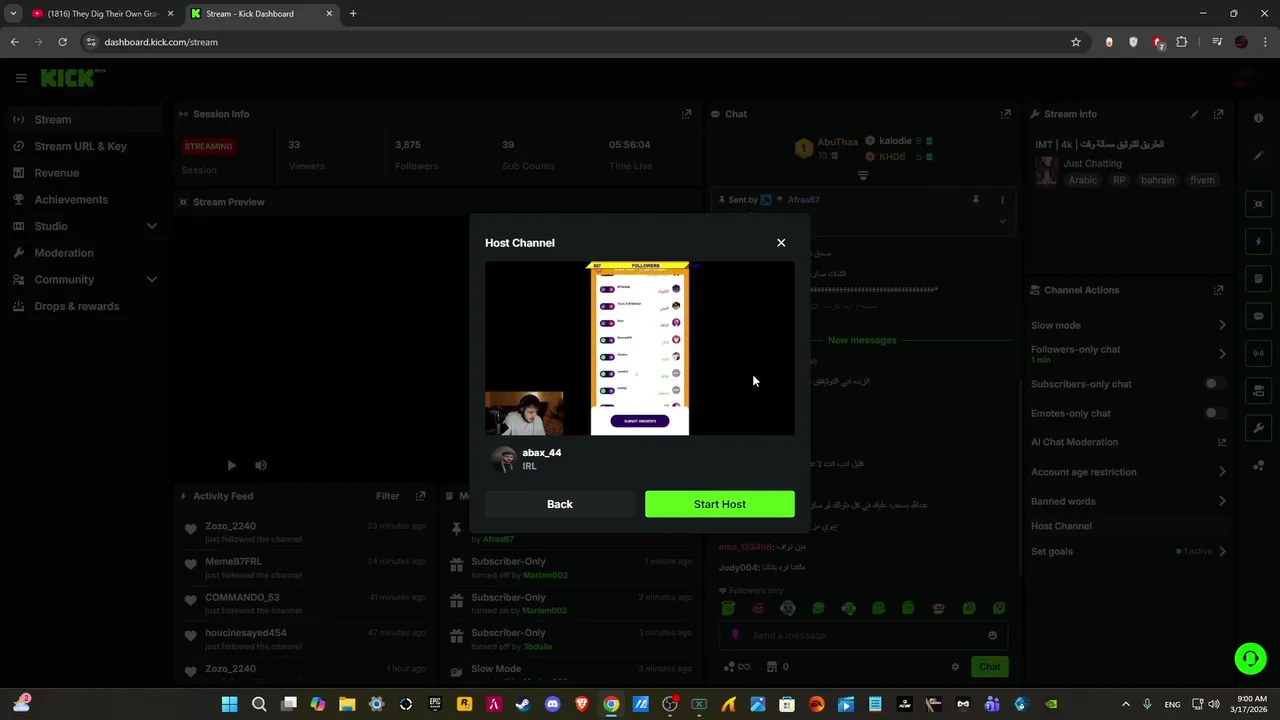Open the abax_44 stream thumbnail preview
The width and height of the screenshot is (1280, 720).
pyautogui.click(x=640, y=348)
